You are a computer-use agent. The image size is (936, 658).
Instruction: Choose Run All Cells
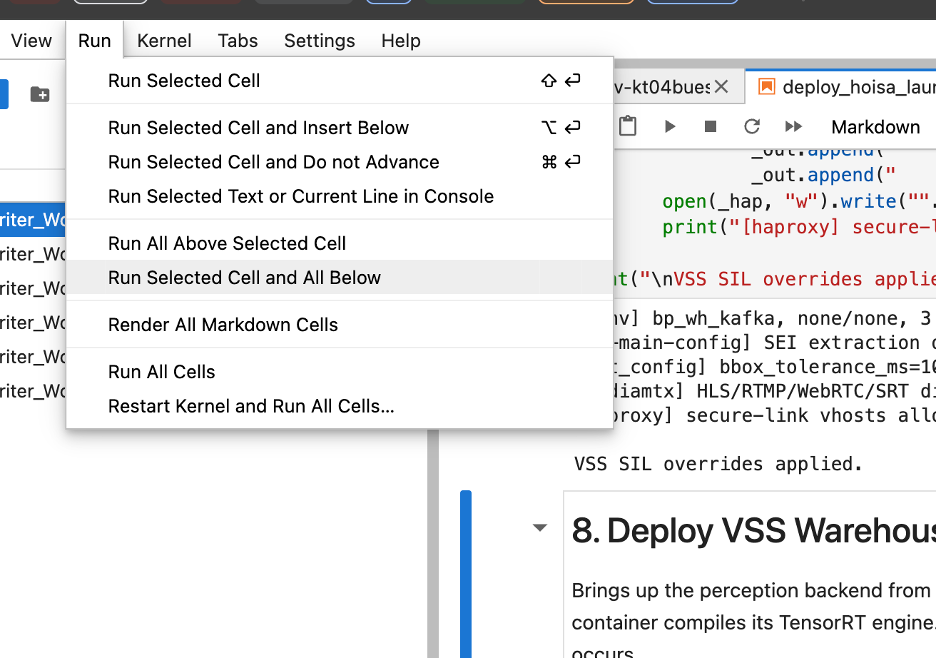[x=340, y=372]
